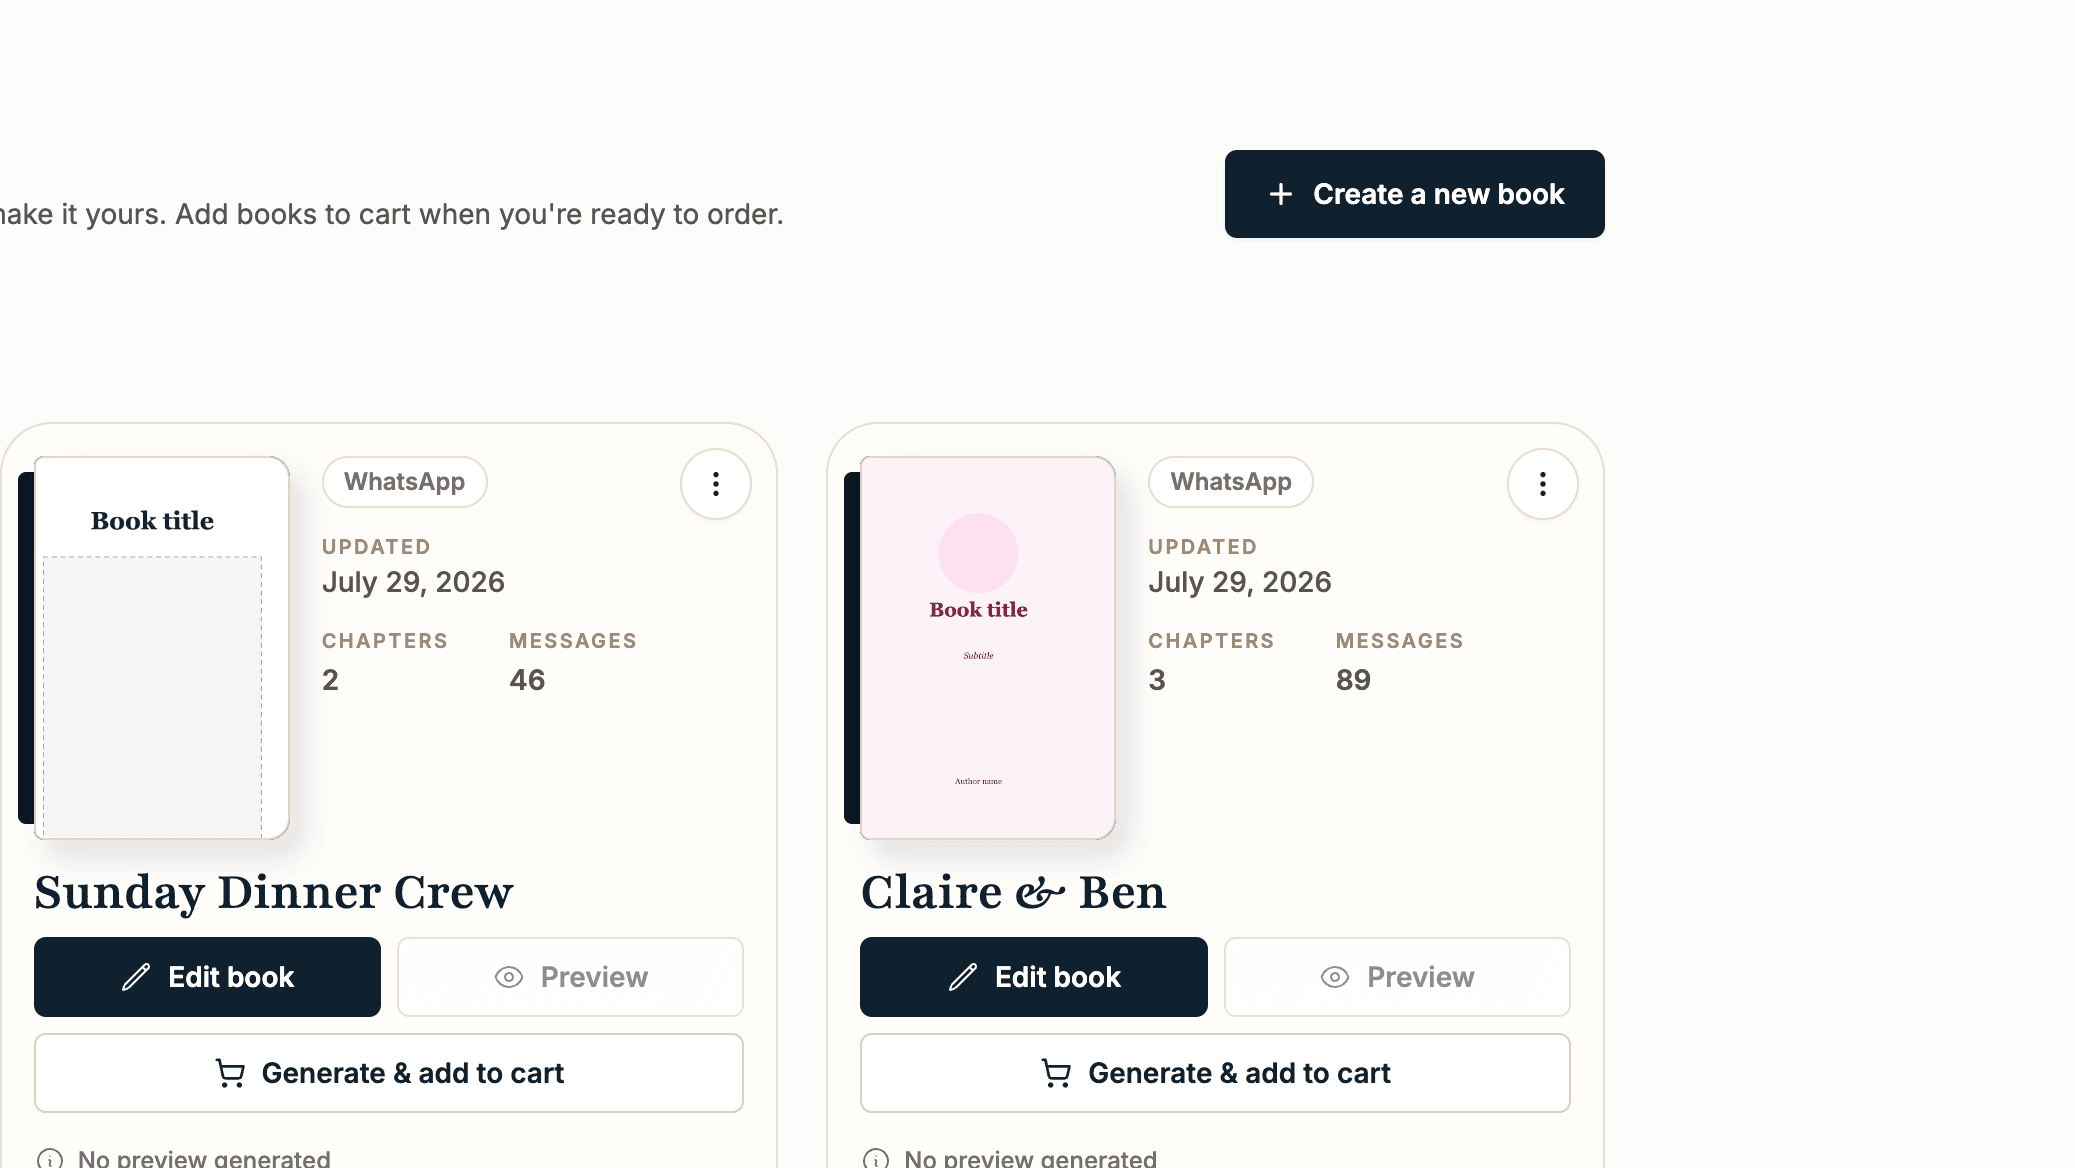
Task: Click the WhatsApp tag on Claire & Ben
Action: (1231, 482)
